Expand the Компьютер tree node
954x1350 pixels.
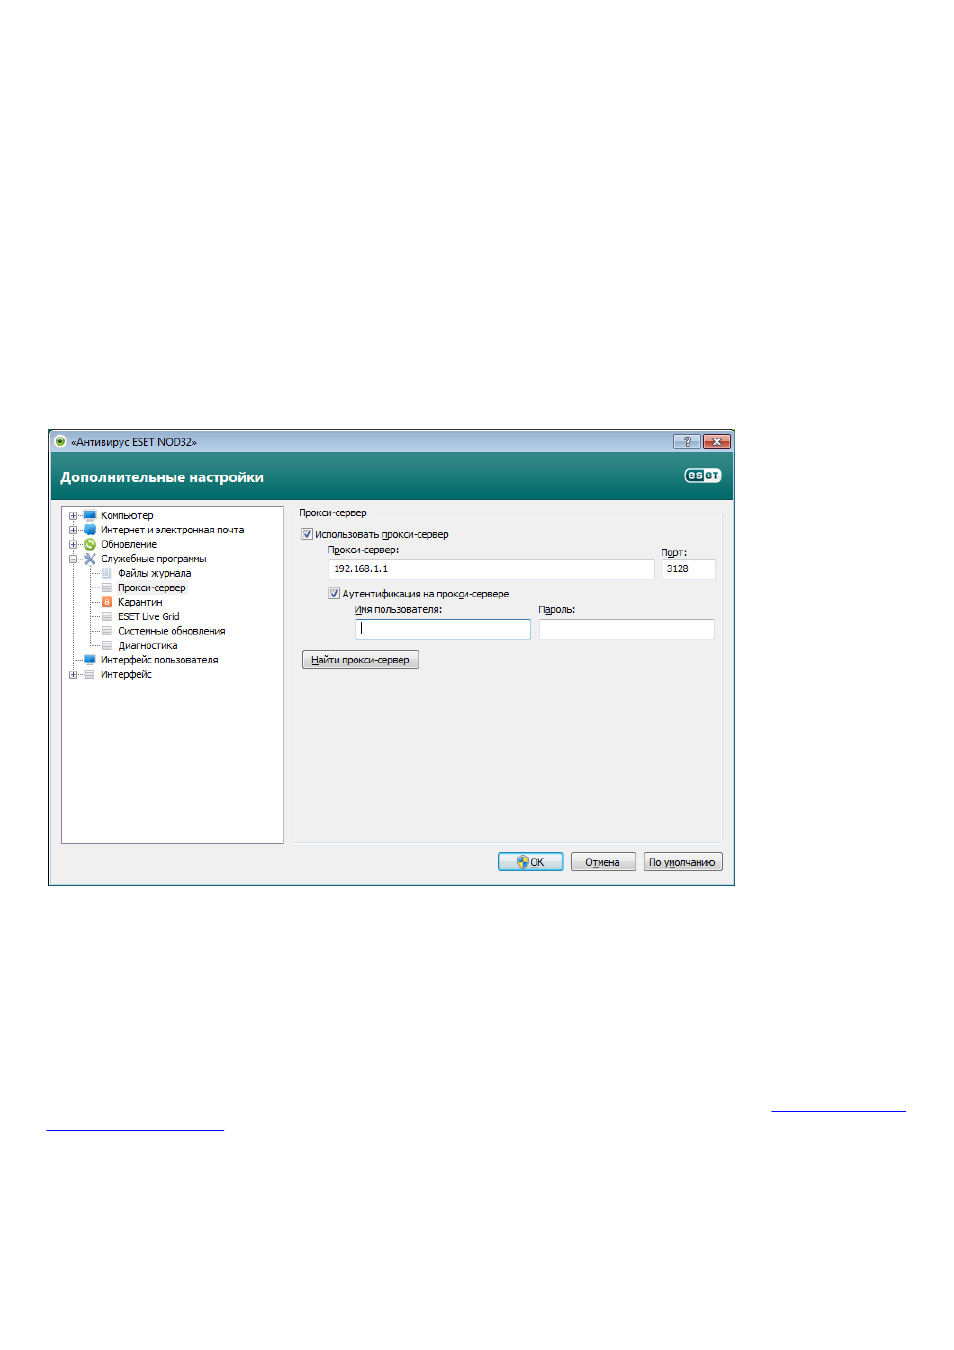pyautogui.click(x=73, y=516)
